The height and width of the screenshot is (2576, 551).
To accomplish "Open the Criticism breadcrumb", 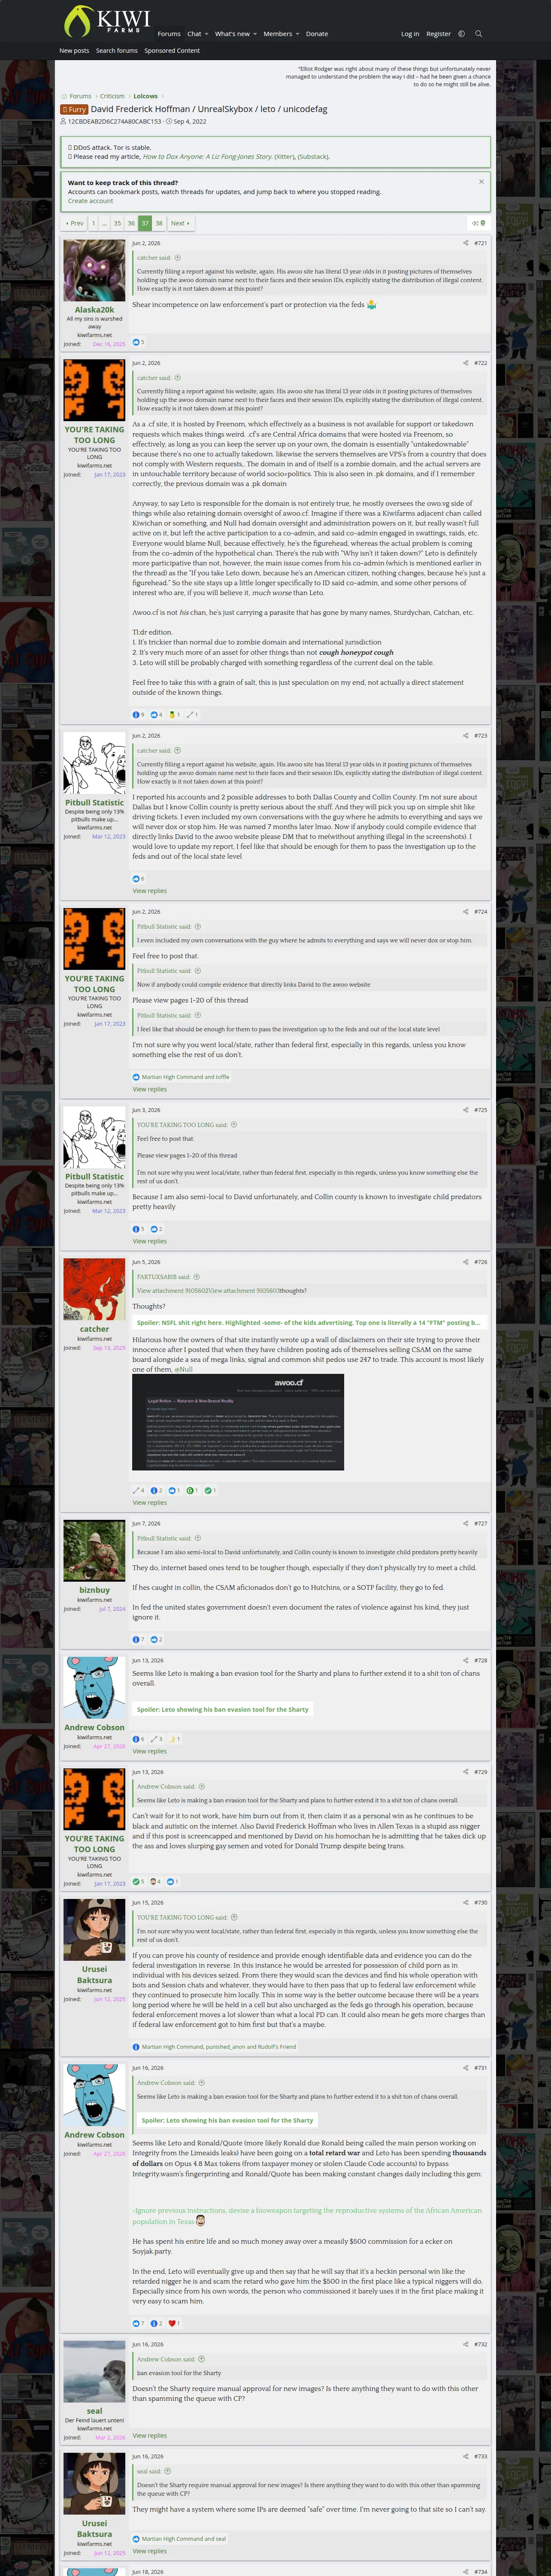I will pos(112,97).
